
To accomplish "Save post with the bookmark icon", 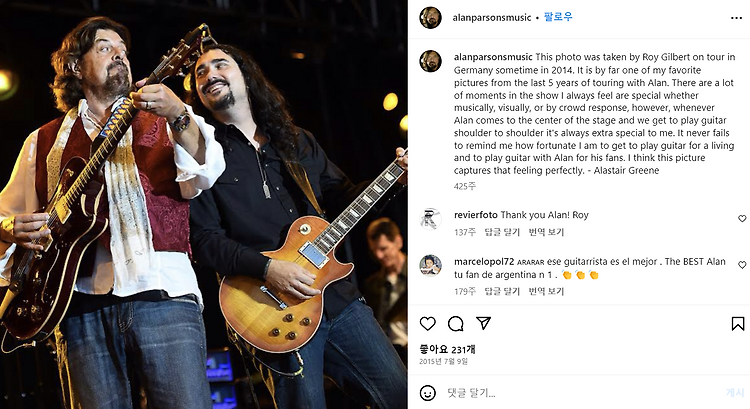I will point(738,324).
